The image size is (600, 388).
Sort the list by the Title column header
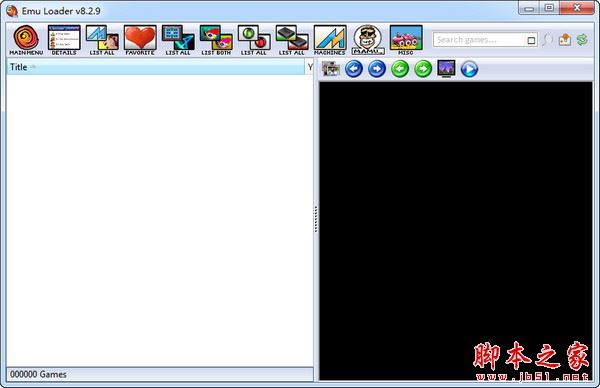click(x=155, y=67)
